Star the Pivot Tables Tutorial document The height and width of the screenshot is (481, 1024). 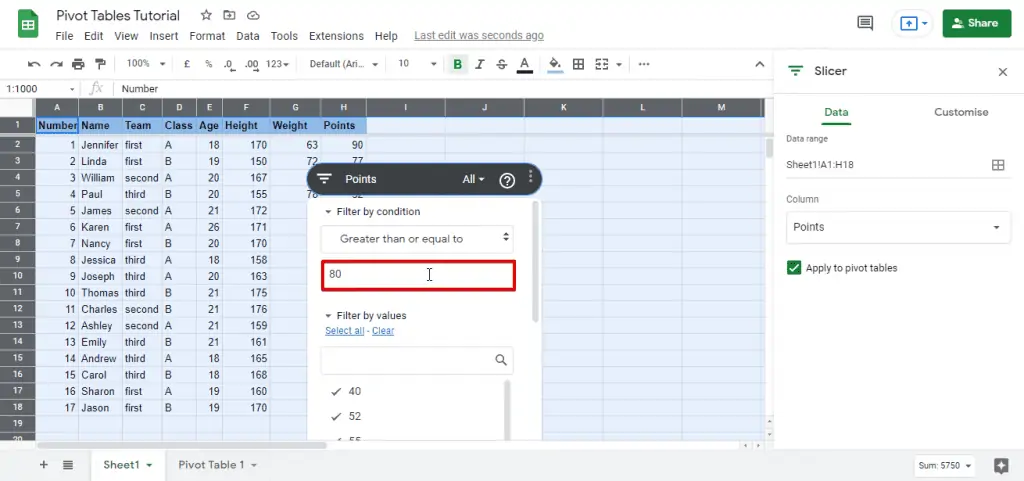pos(206,15)
